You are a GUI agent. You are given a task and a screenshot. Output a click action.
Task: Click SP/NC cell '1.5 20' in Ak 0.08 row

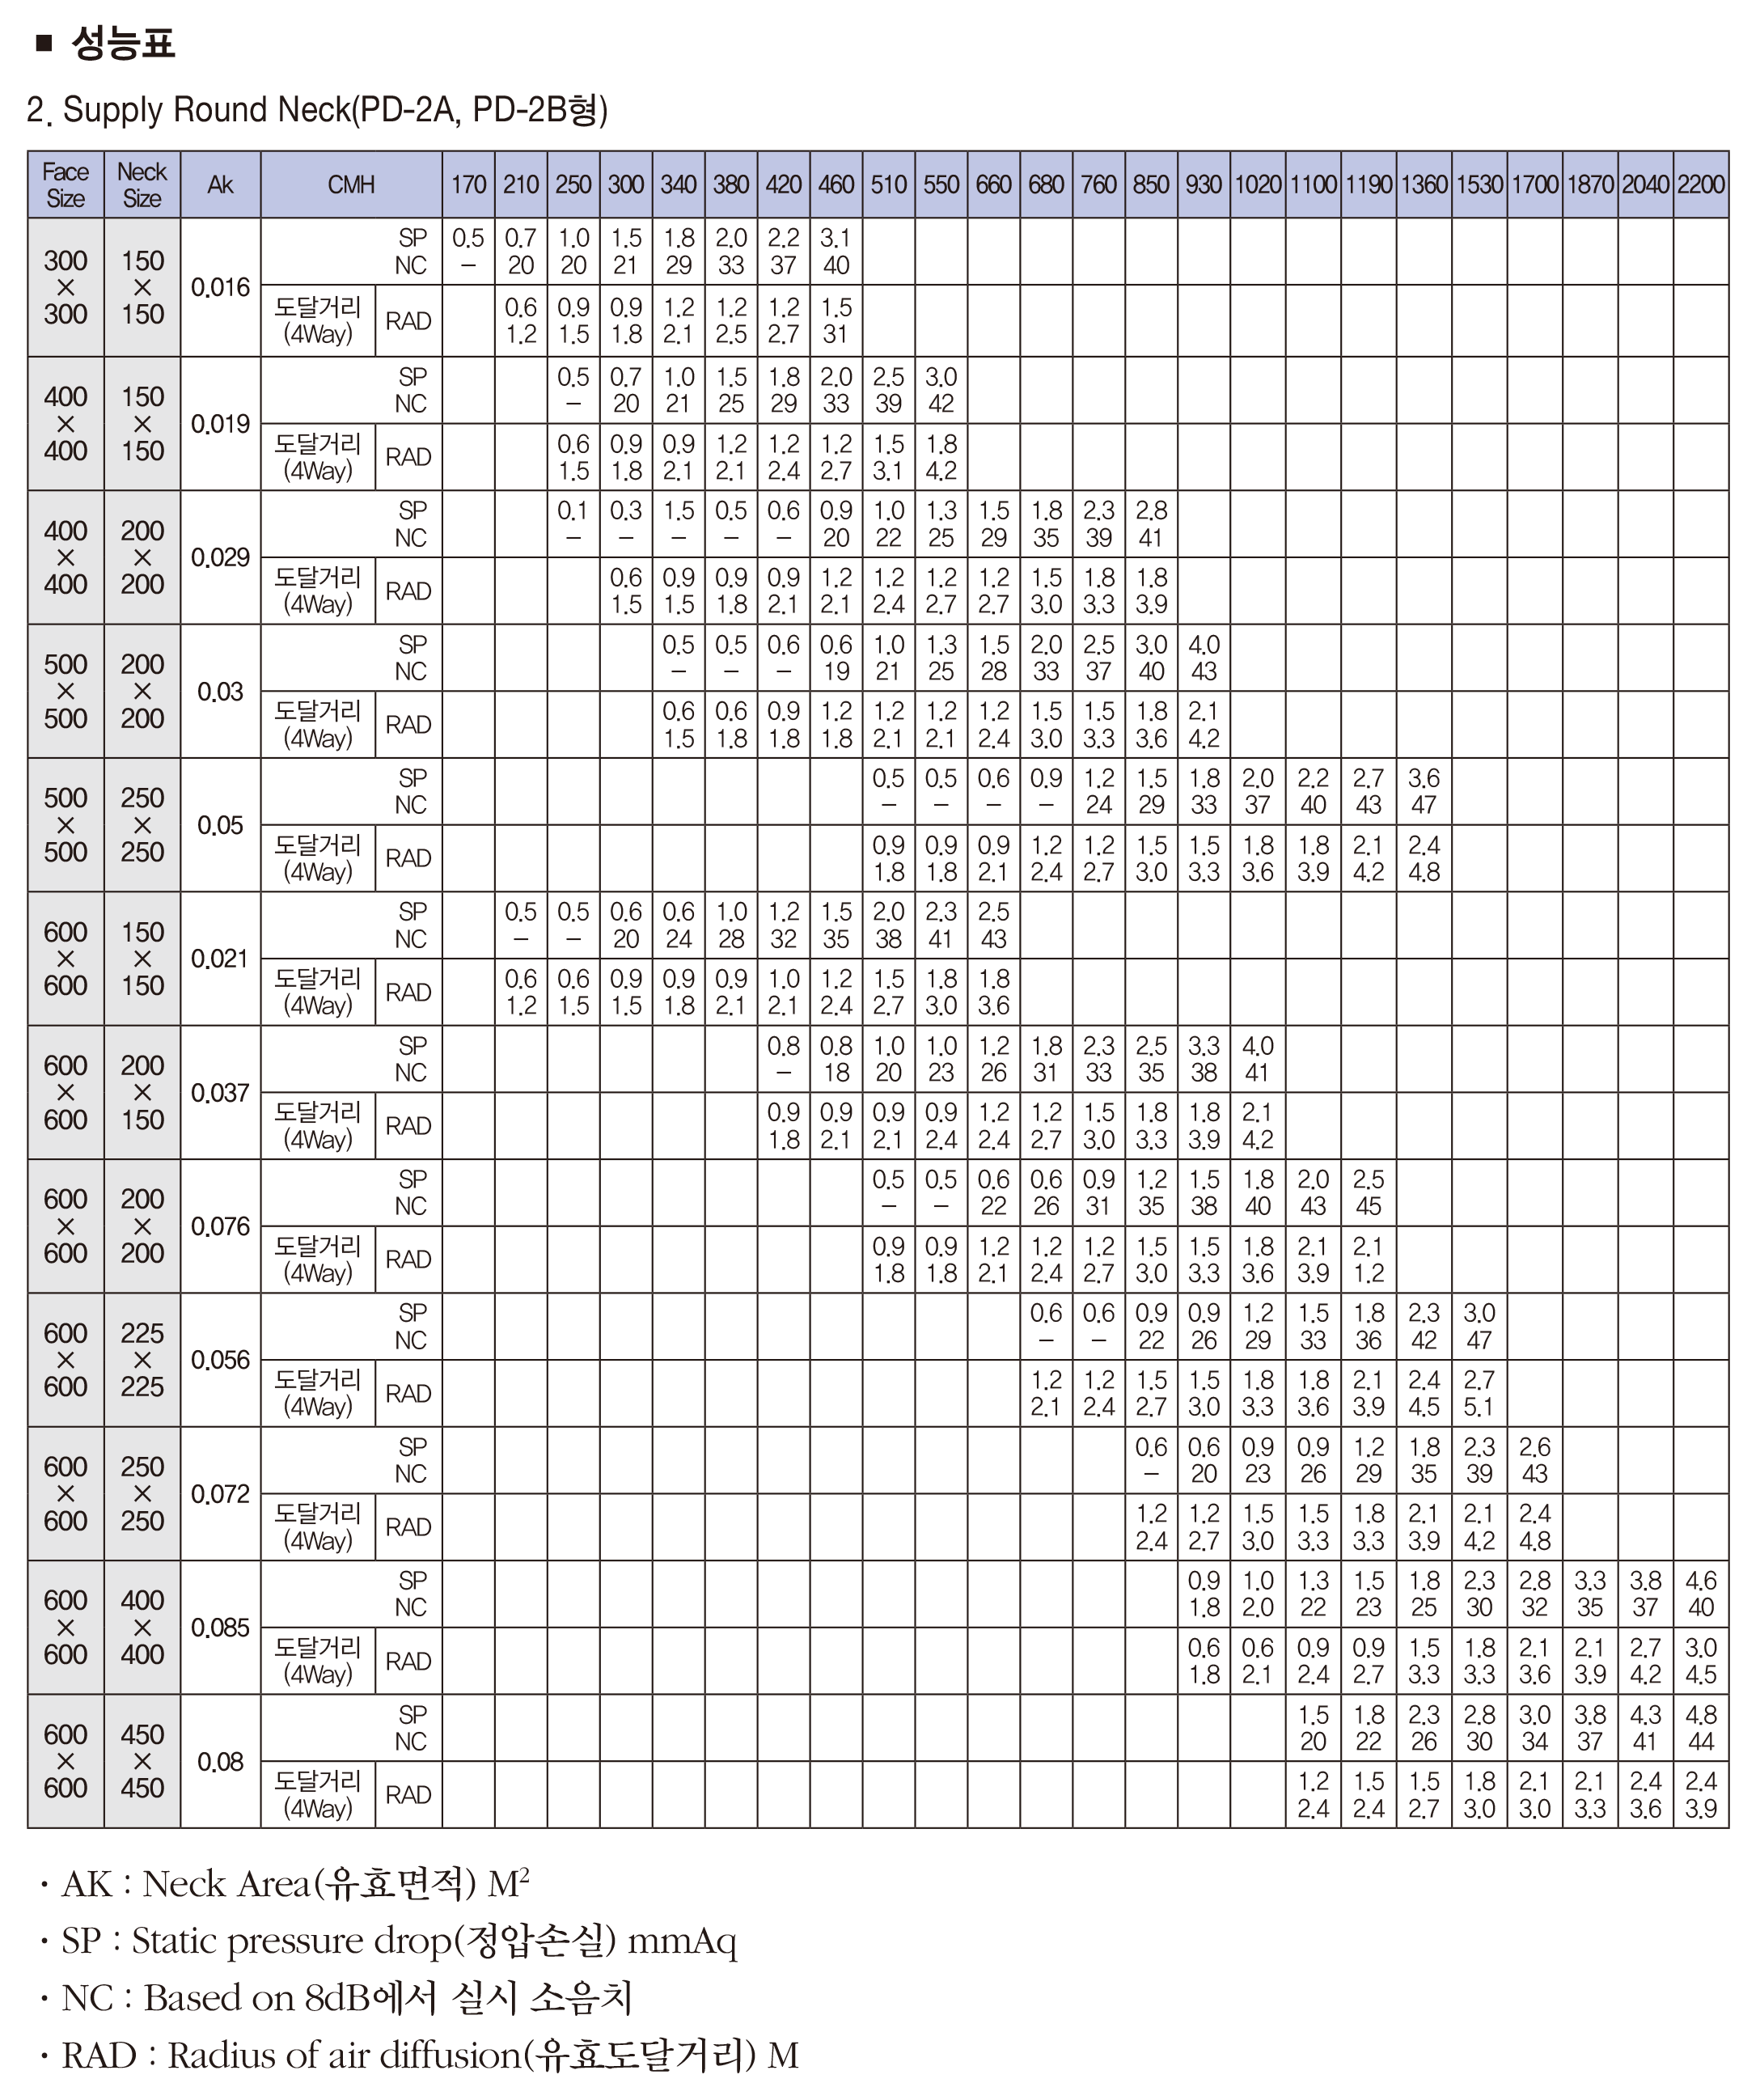(x=1313, y=1728)
